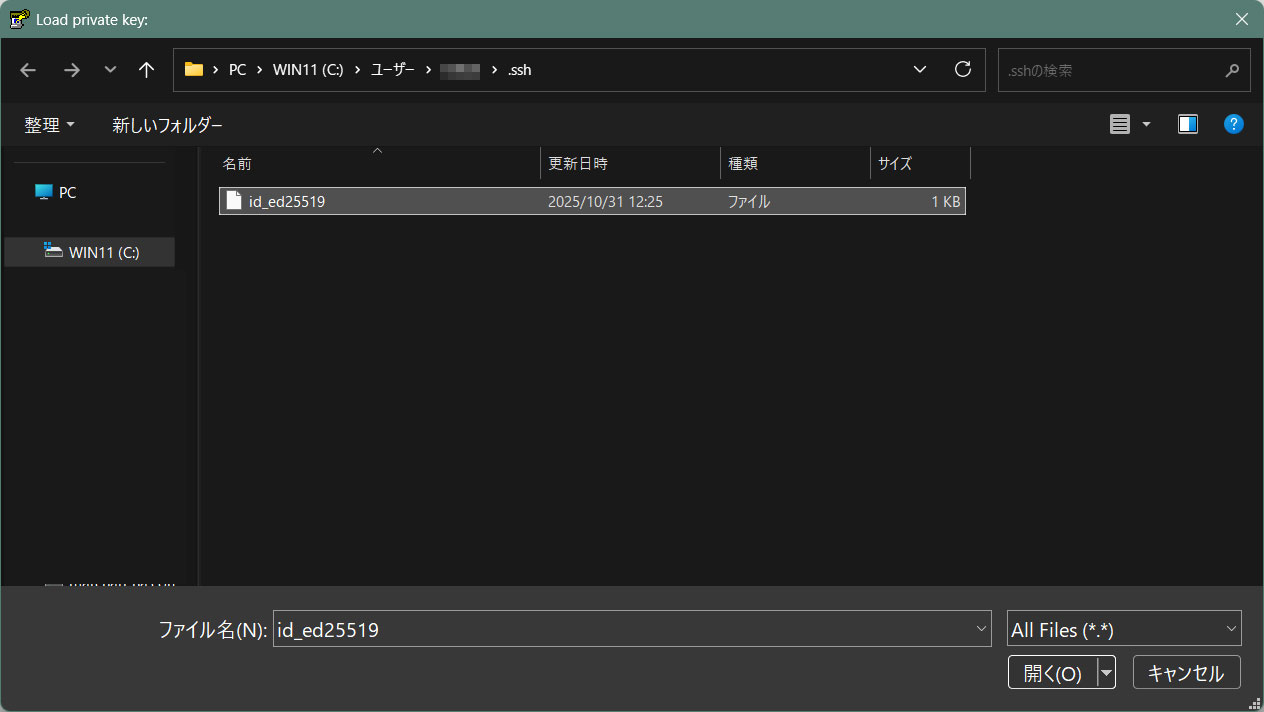Select WIN11 (C:) in navigation pane
The width and height of the screenshot is (1264, 712).
click(x=103, y=253)
